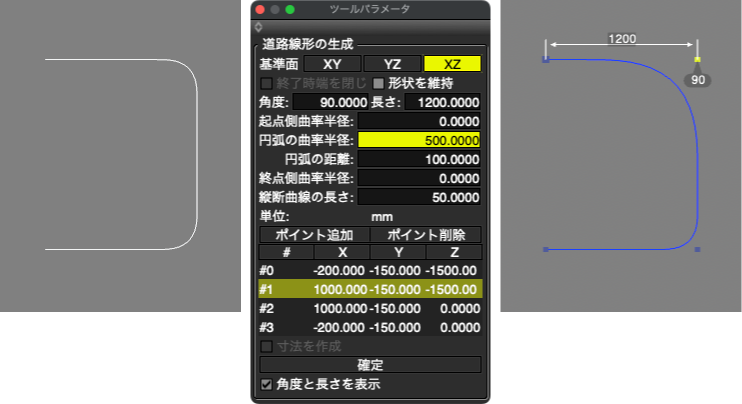Image resolution: width=742 pixels, height=404 pixels.
Task: Click the X column header
Action: pyautogui.click(x=342, y=252)
